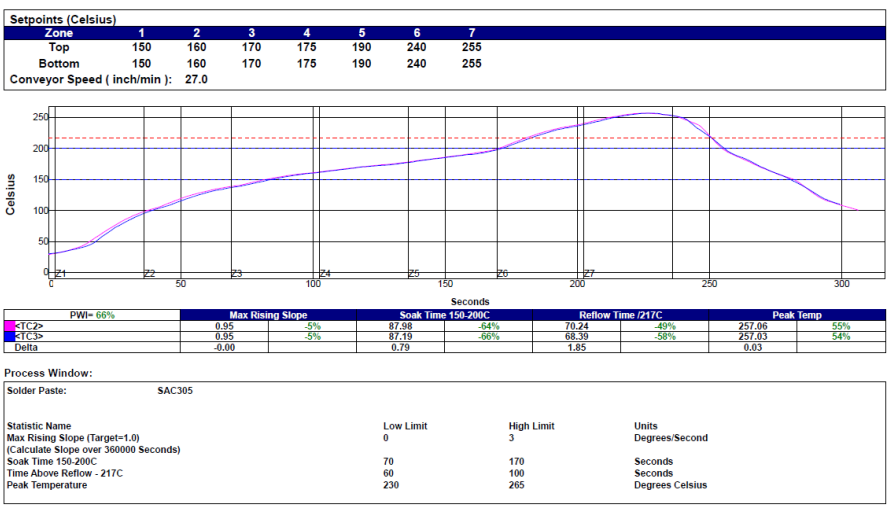Select the Z2 zone marker on the chart
Screen dimensions: 889x507
pyautogui.click(x=150, y=274)
